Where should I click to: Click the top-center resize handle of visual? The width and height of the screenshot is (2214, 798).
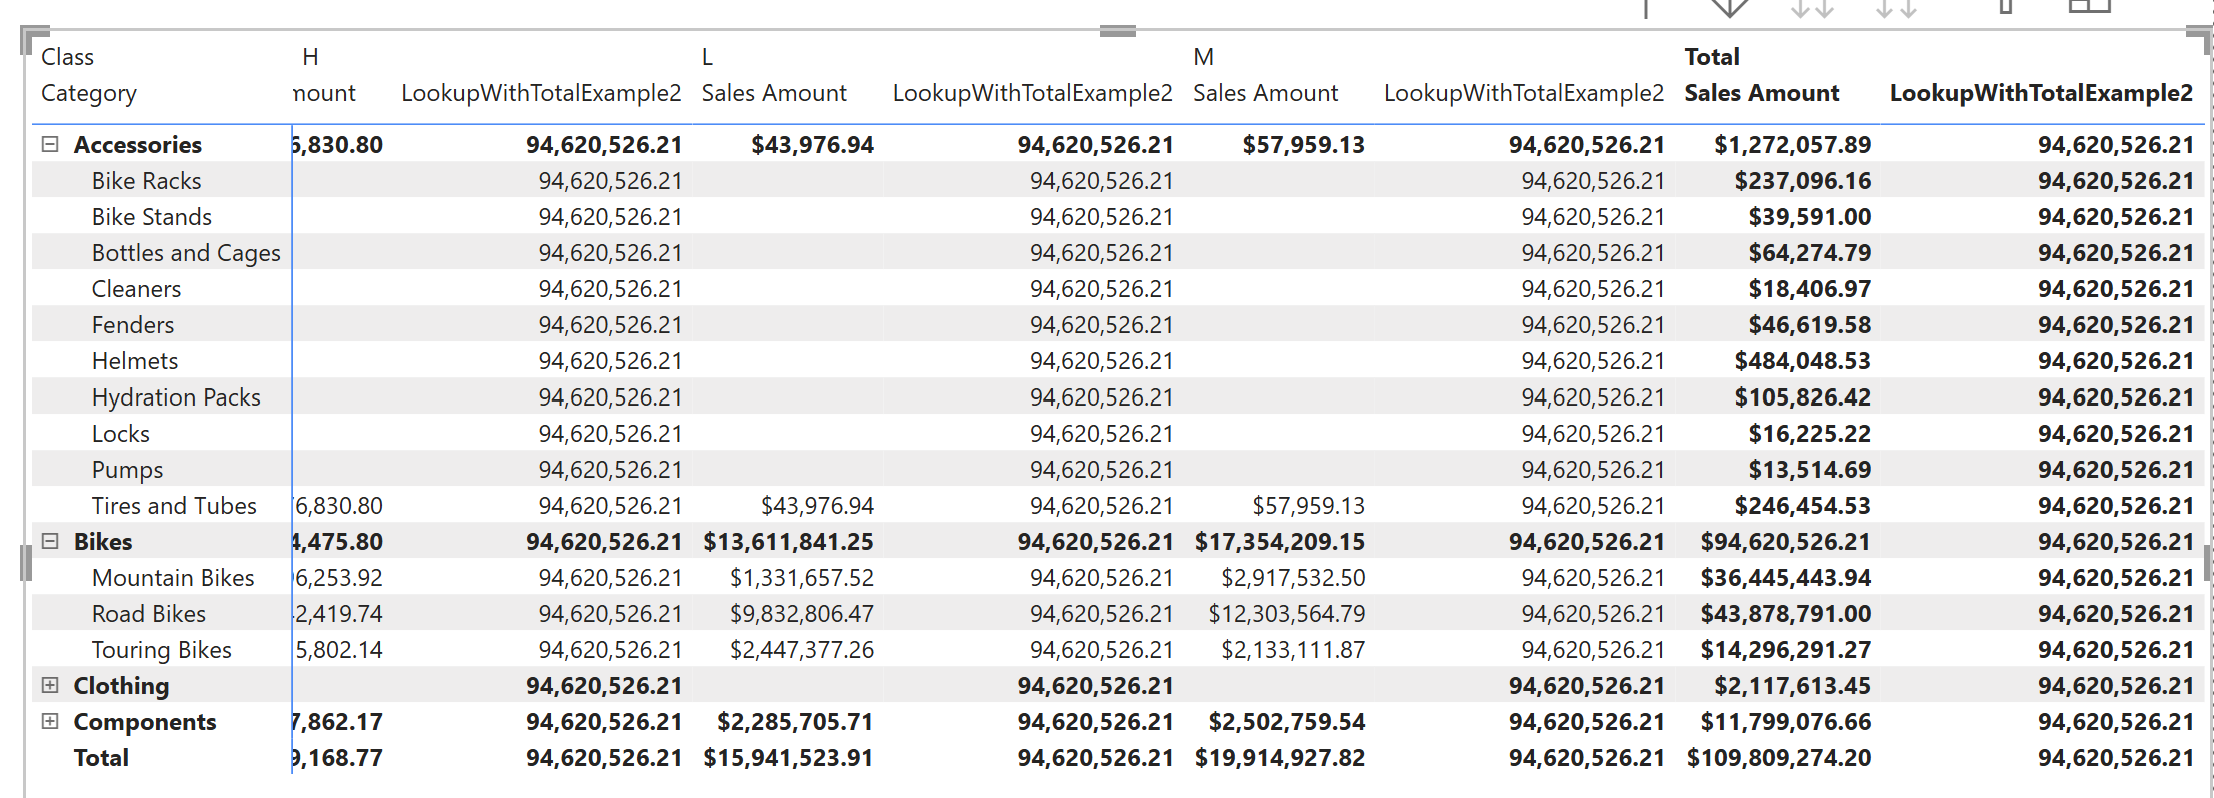(1117, 31)
